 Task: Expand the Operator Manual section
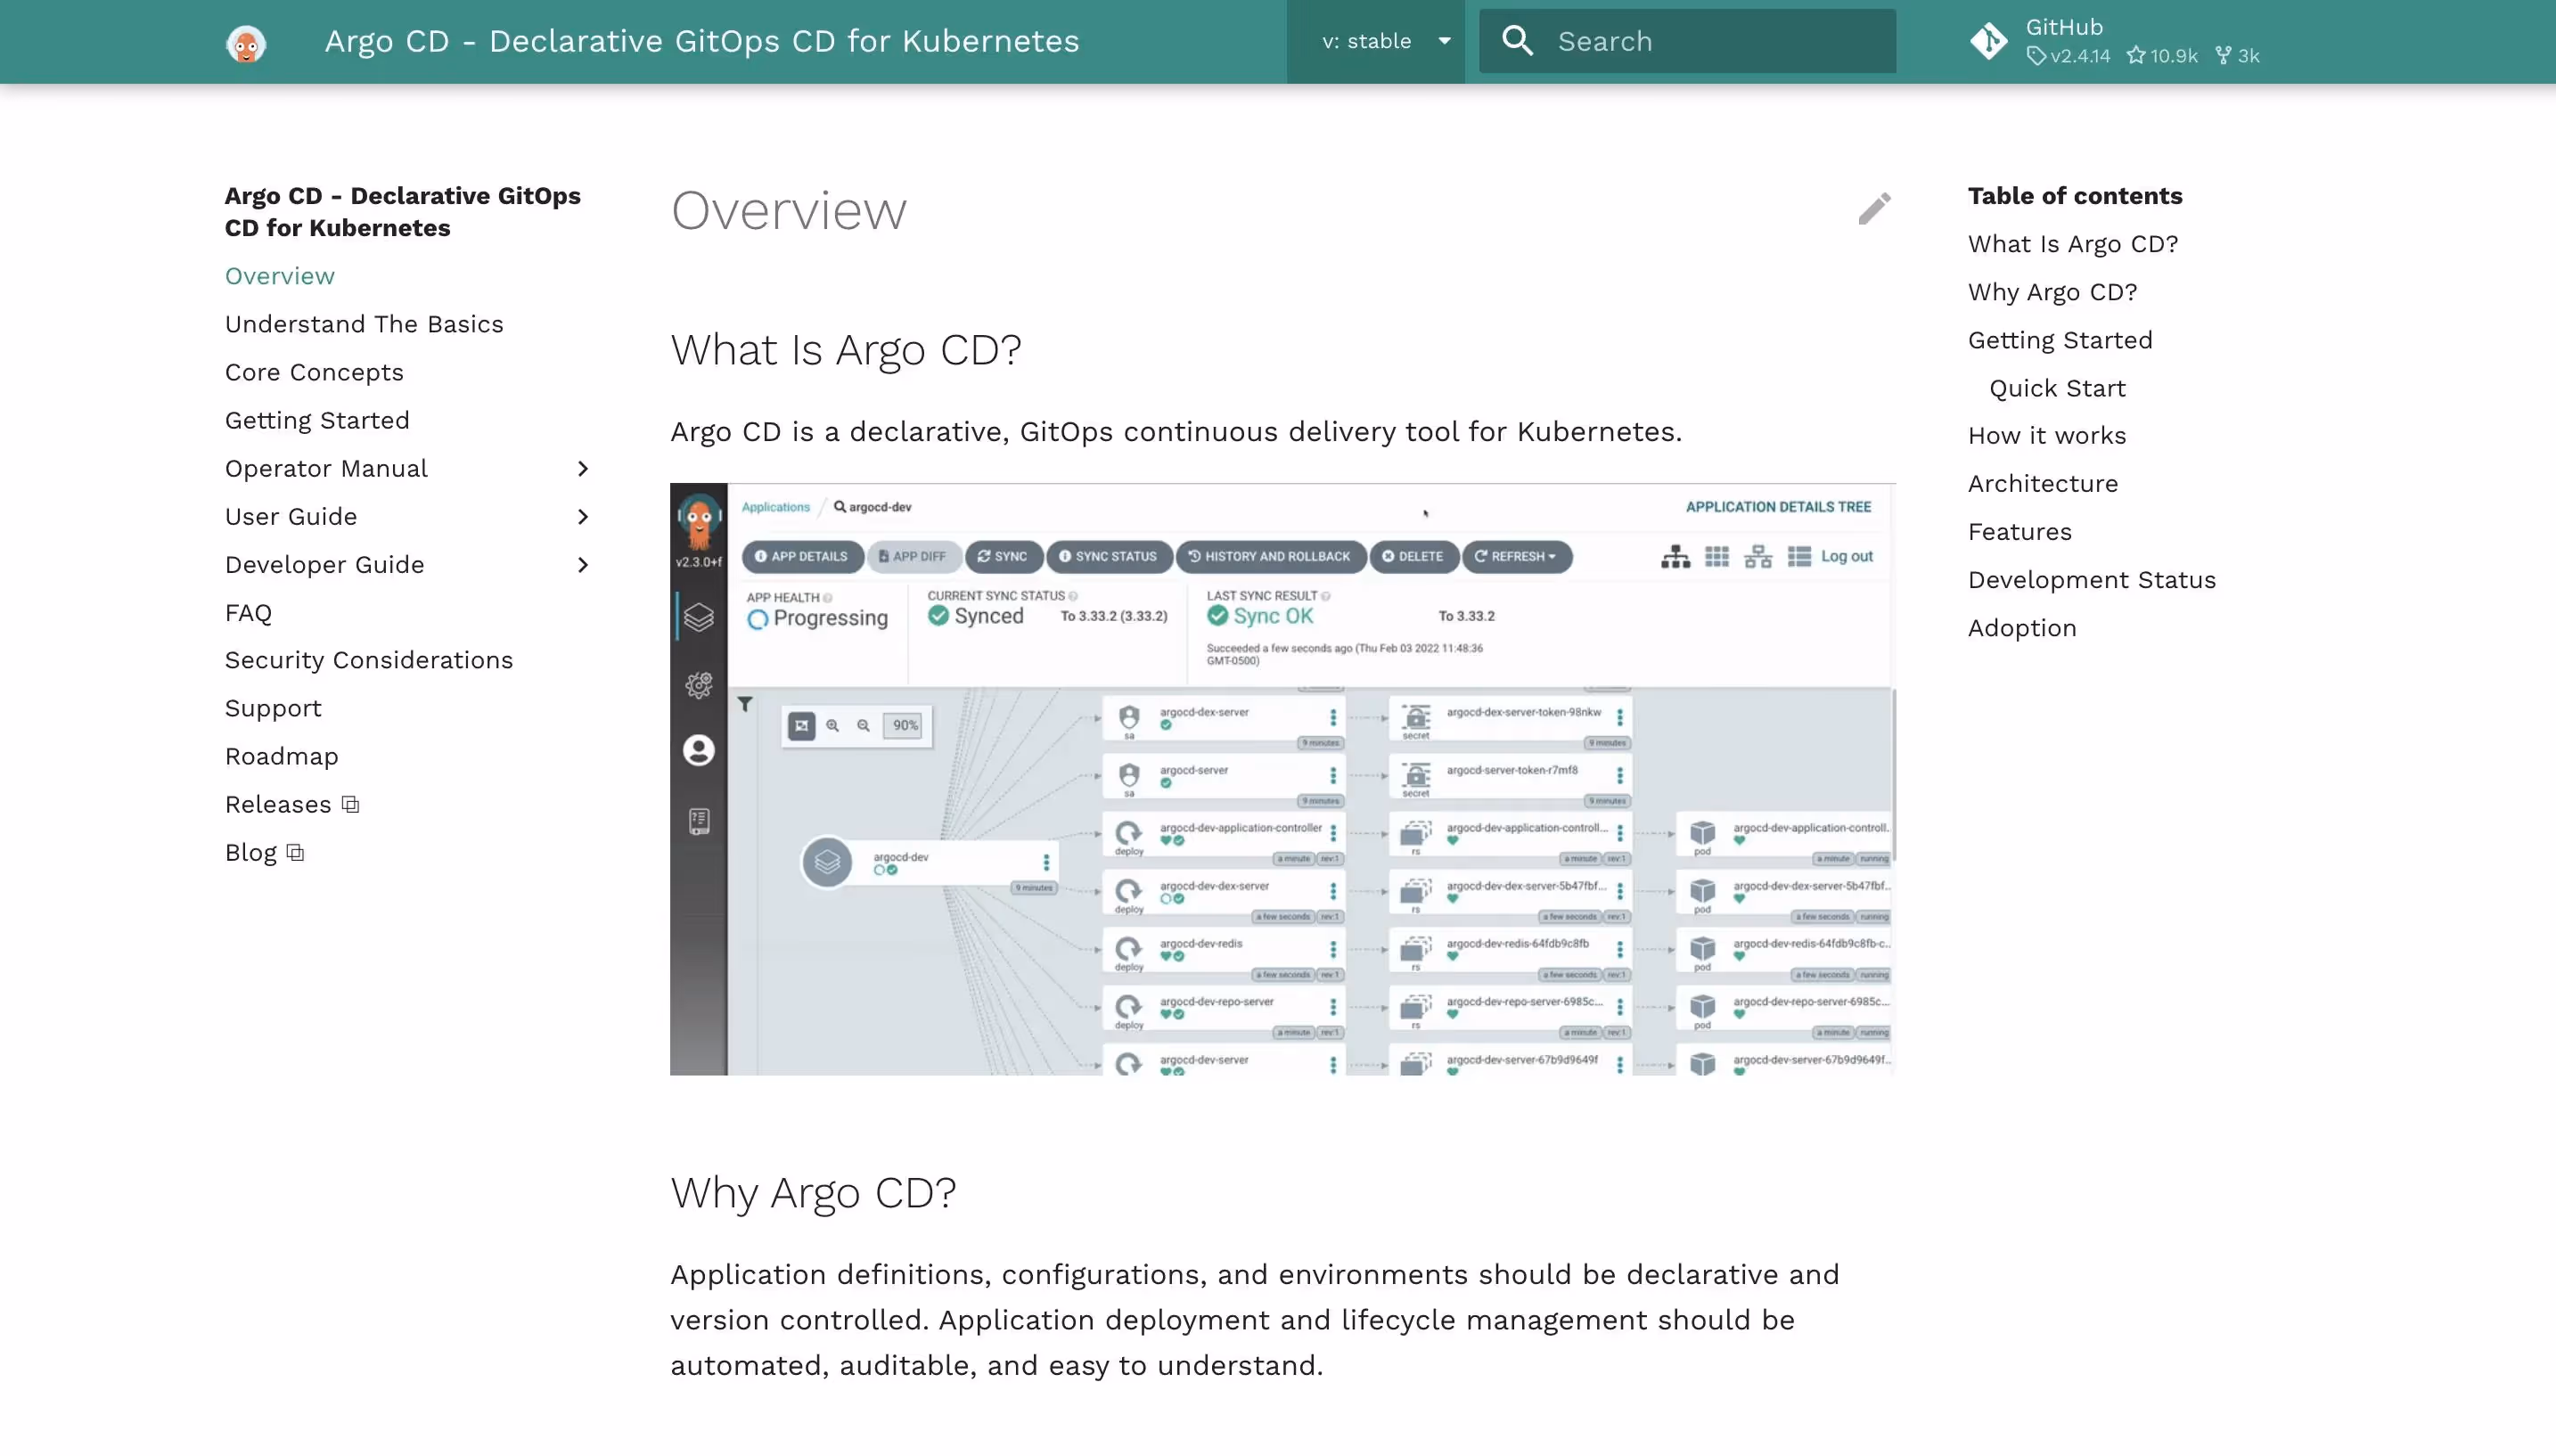click(584, 468)
